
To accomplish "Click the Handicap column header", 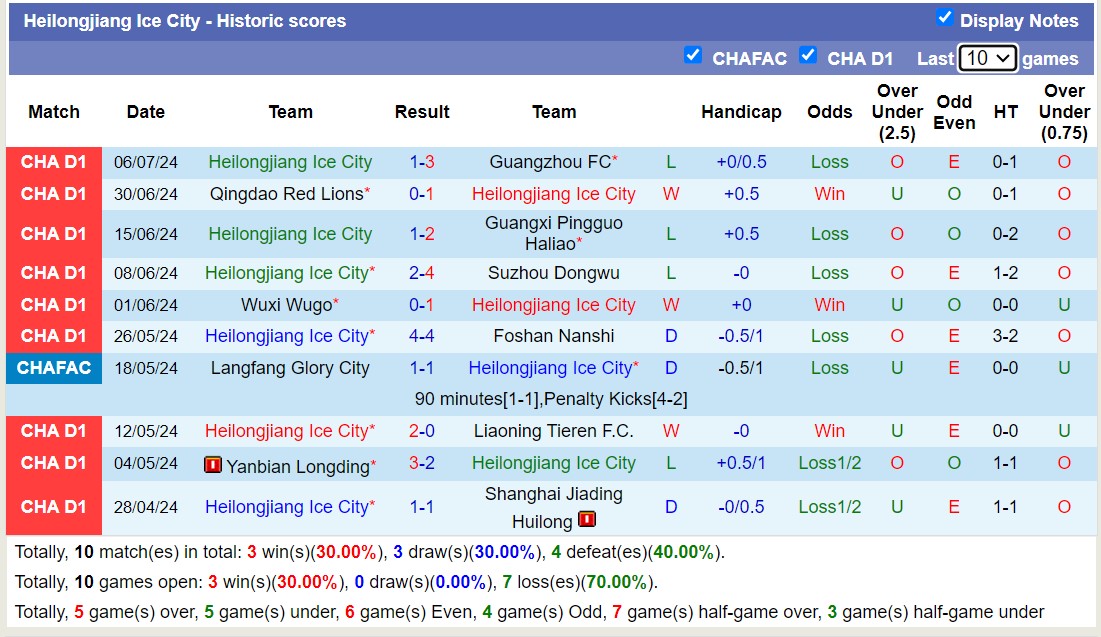I will click(x=741, y=112).
